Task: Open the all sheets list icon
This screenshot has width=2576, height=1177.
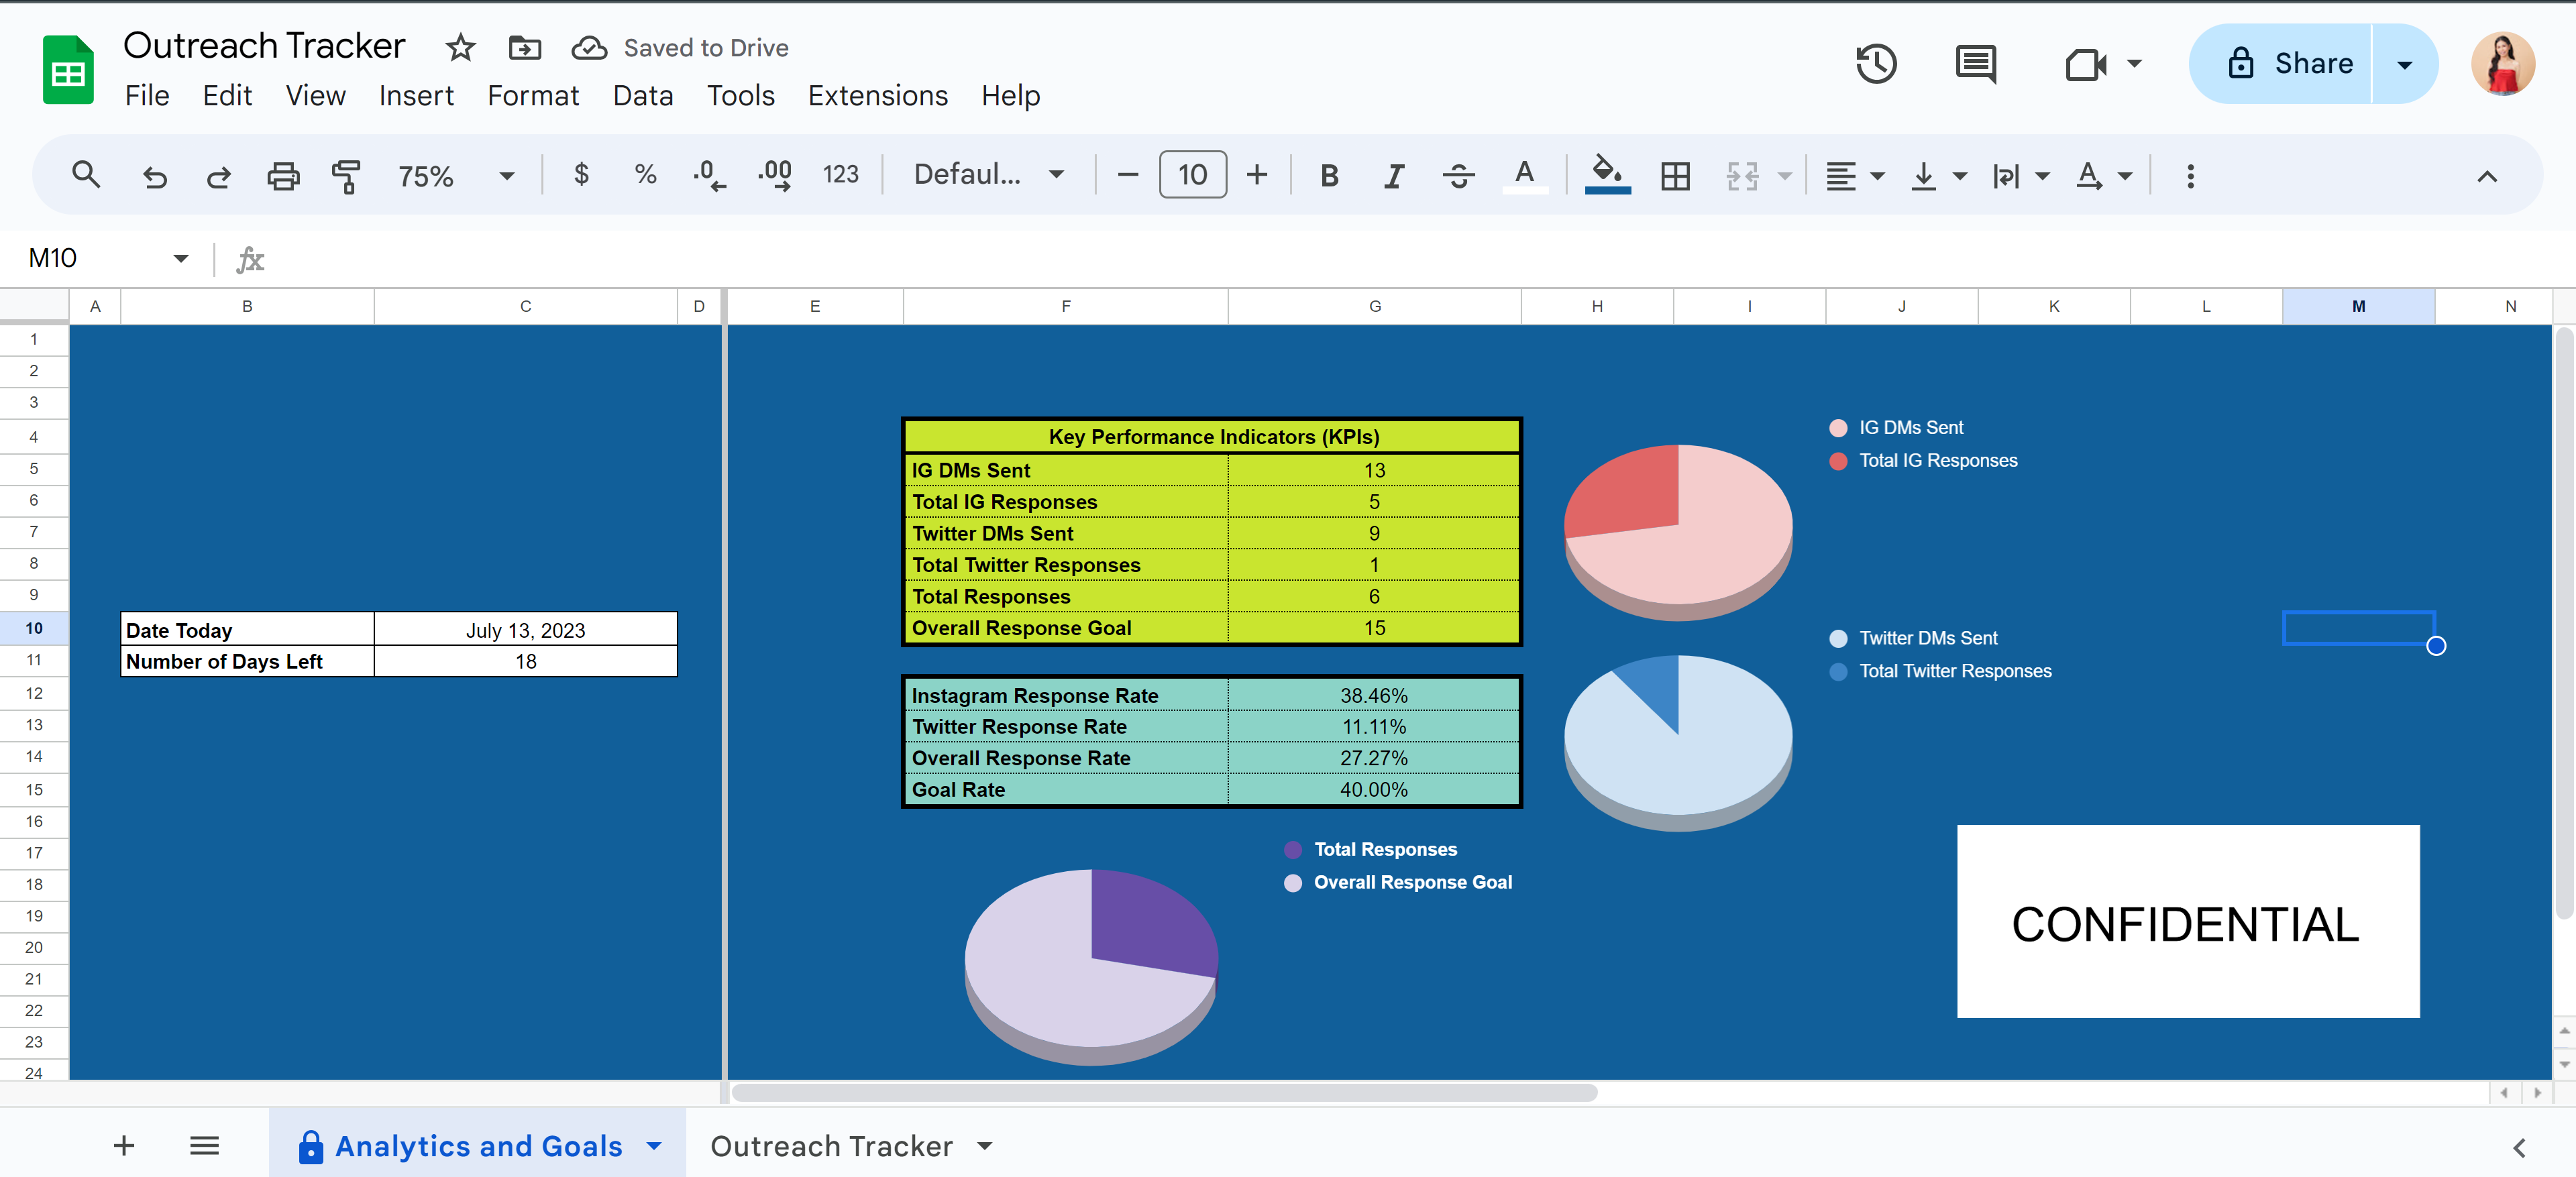Action: (x=204, y=1145)
